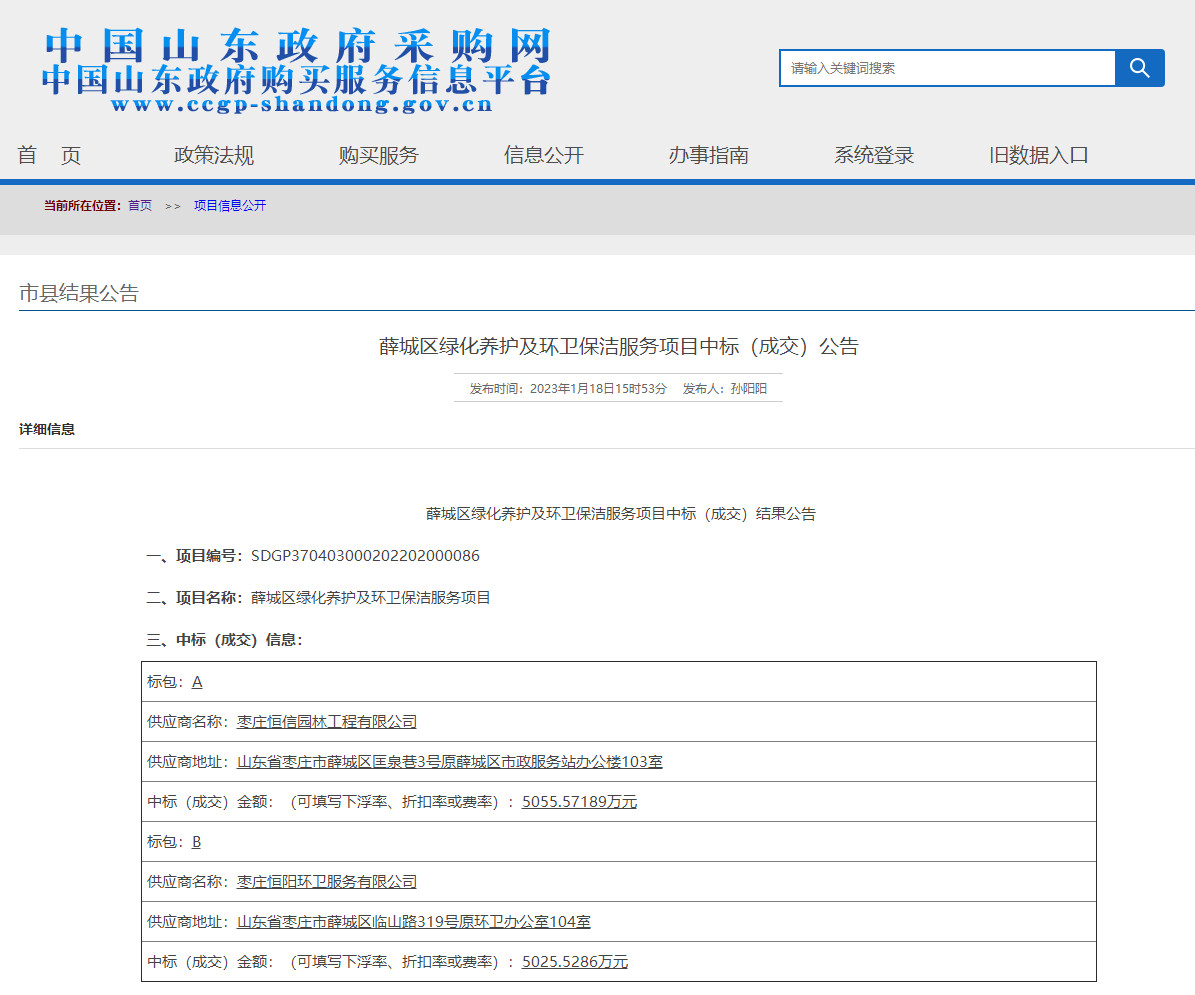The height and width of the screenshot is (995, 1195).
Task: Select supplier name 枣庄恒阳环卫服务有限公司
Action: point(327,881)
